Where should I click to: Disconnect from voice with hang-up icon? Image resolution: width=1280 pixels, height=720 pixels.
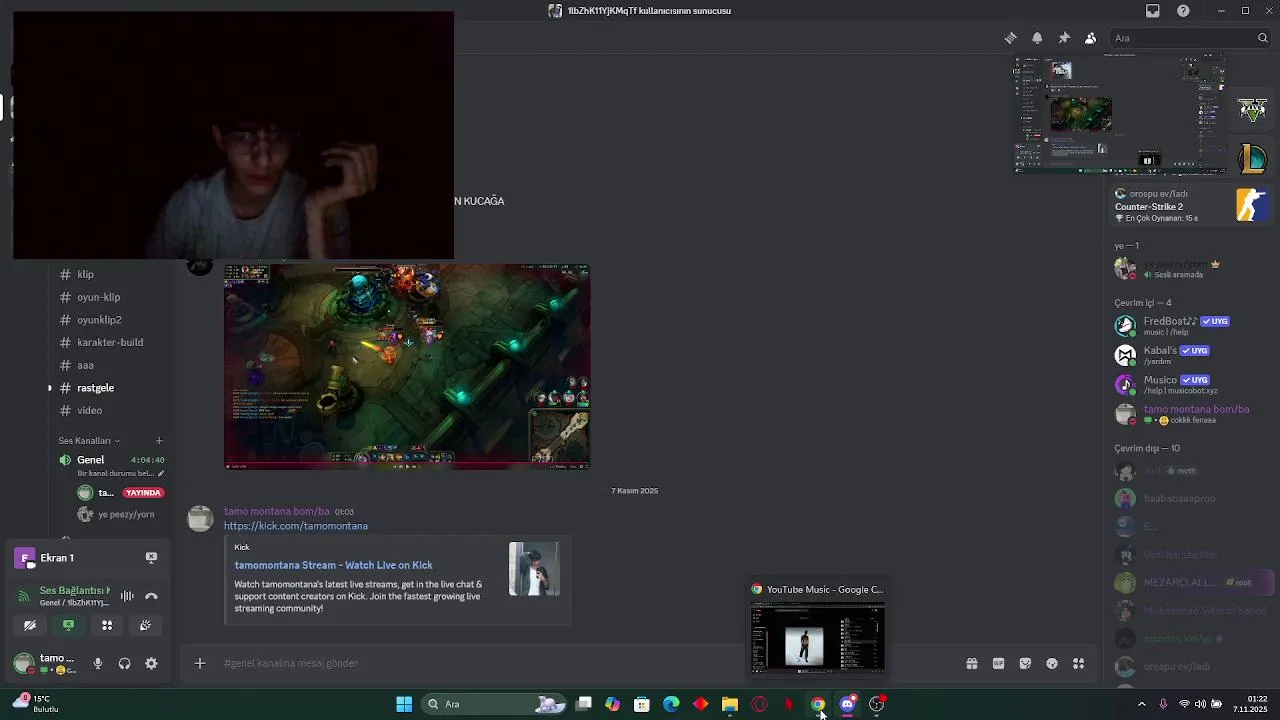[x=151, y=596]
